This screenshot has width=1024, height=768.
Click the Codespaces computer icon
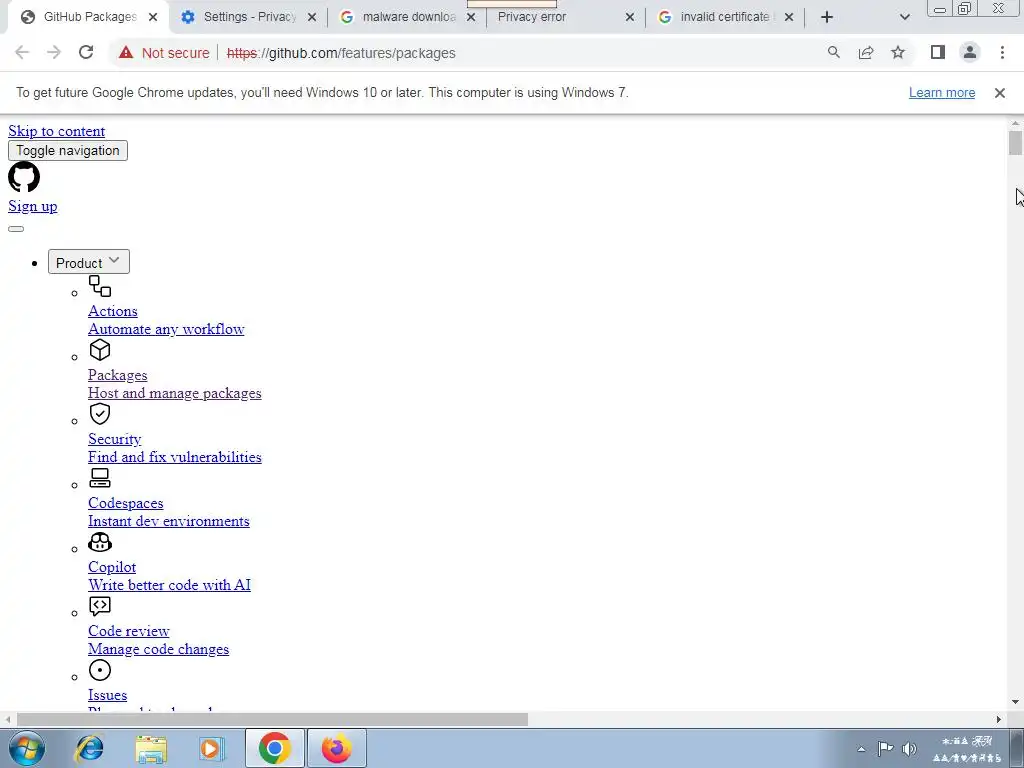pos(100,478)
